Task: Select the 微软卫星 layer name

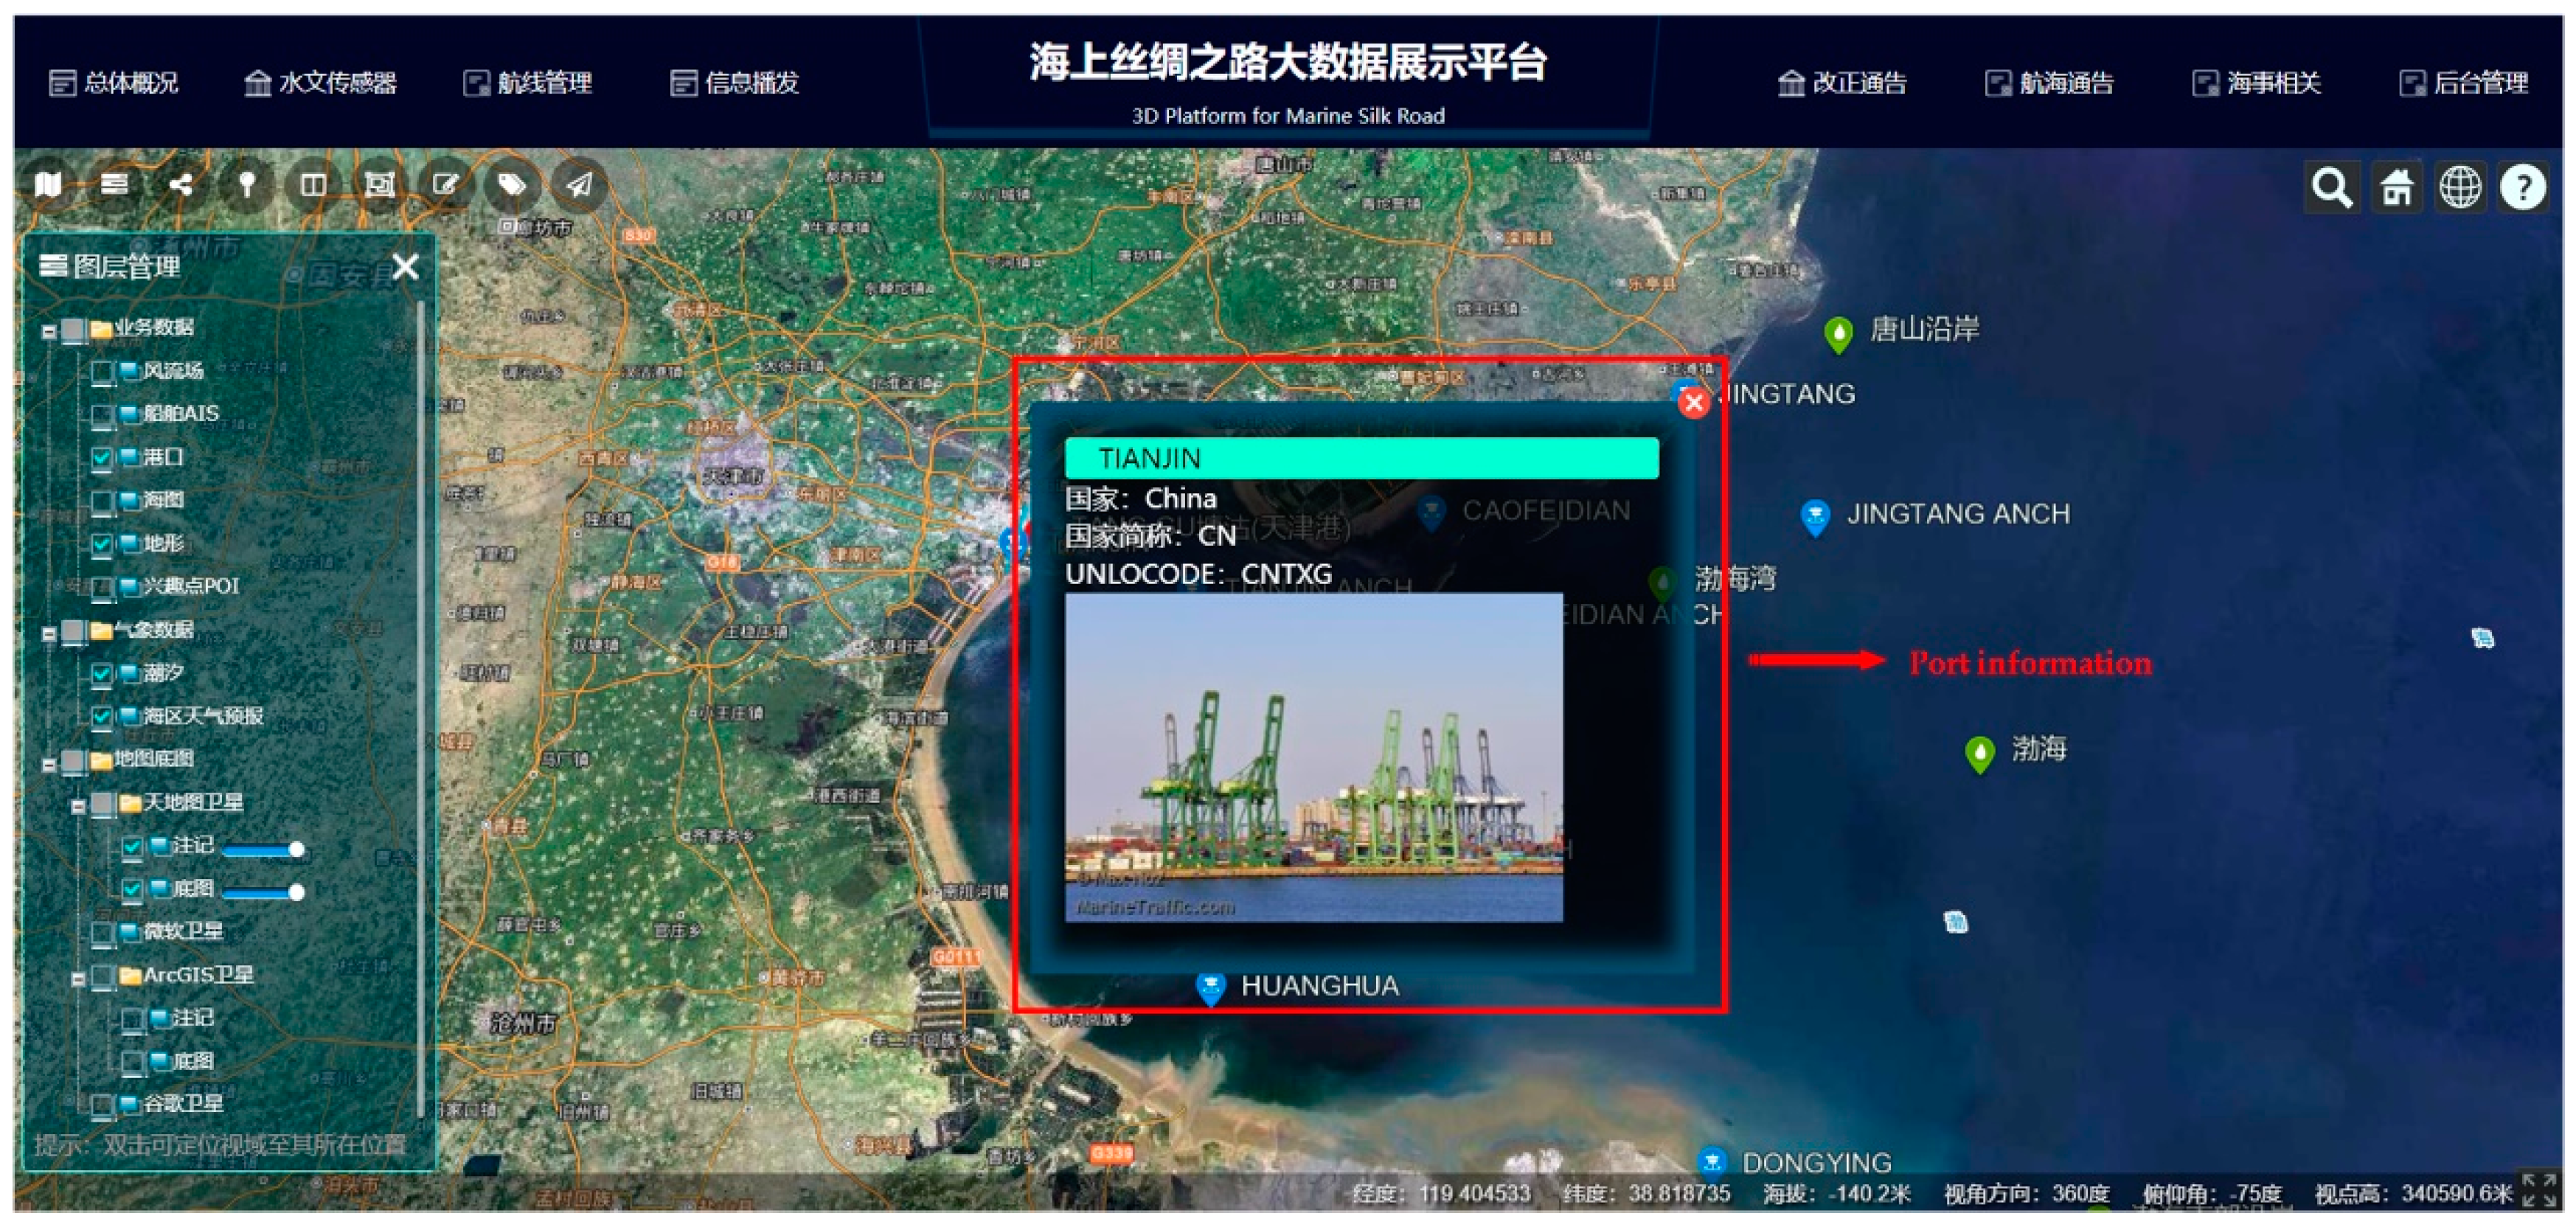Action: [x=183, y=932]
